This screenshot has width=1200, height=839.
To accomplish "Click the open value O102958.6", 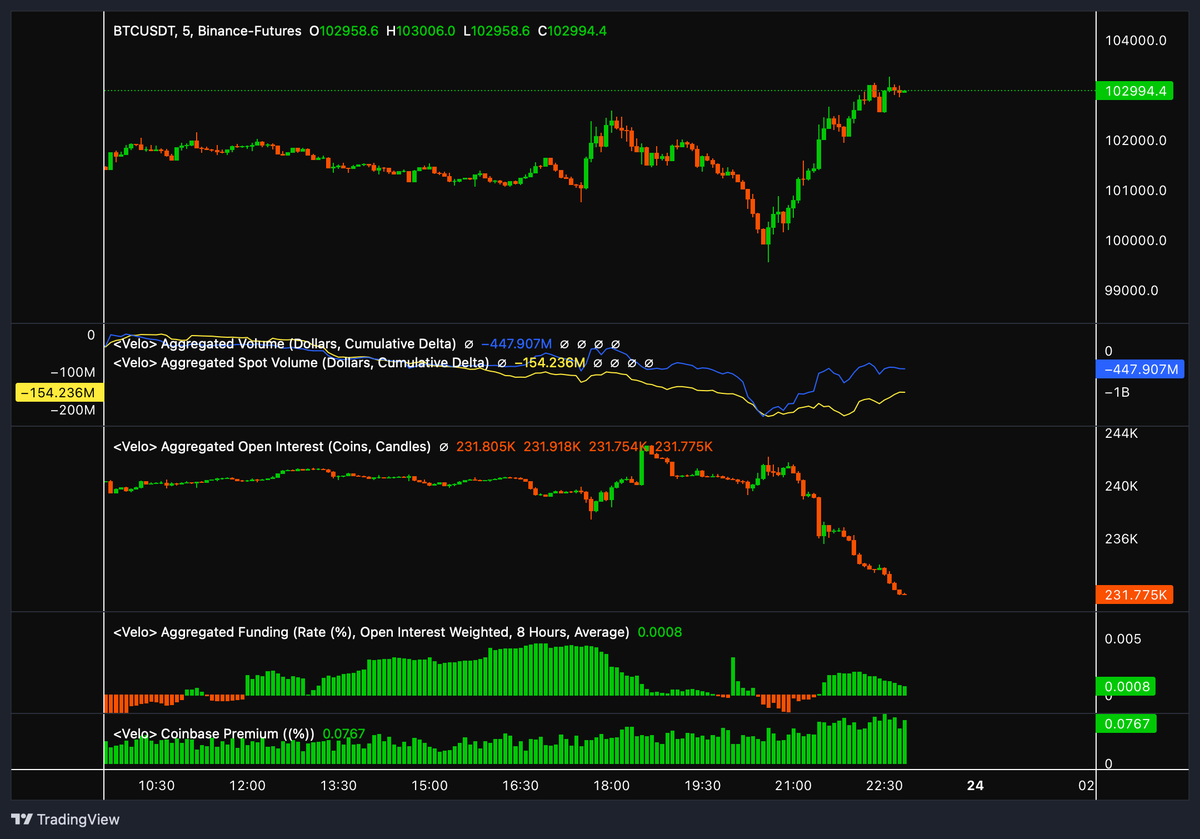I will click(x=344, y=31).
